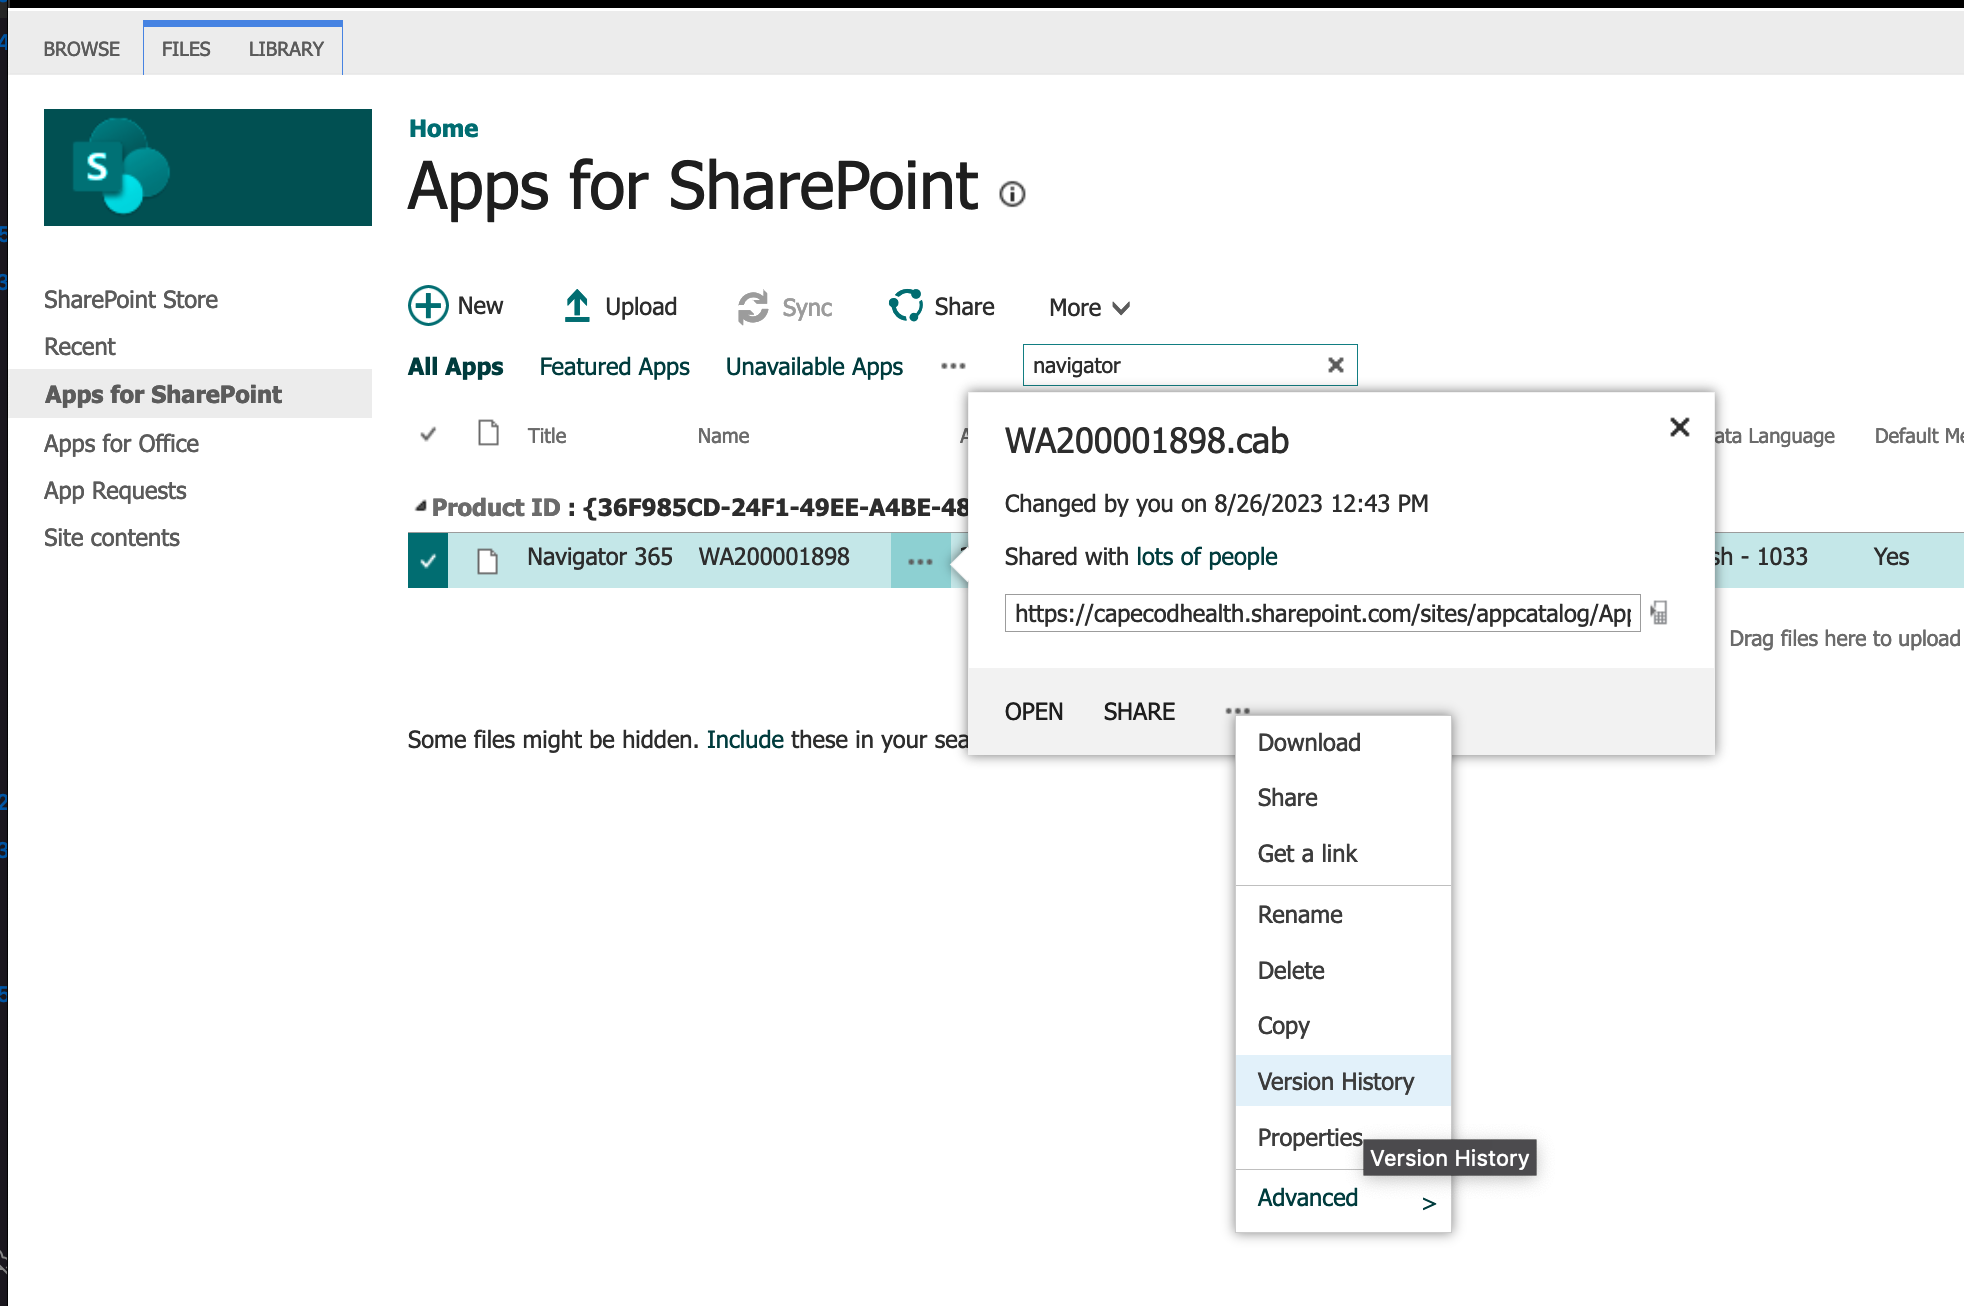The width and height of the screenshot is (1964, 1306).
Task: Sort by the Title column header
Action: pos(547,436)
